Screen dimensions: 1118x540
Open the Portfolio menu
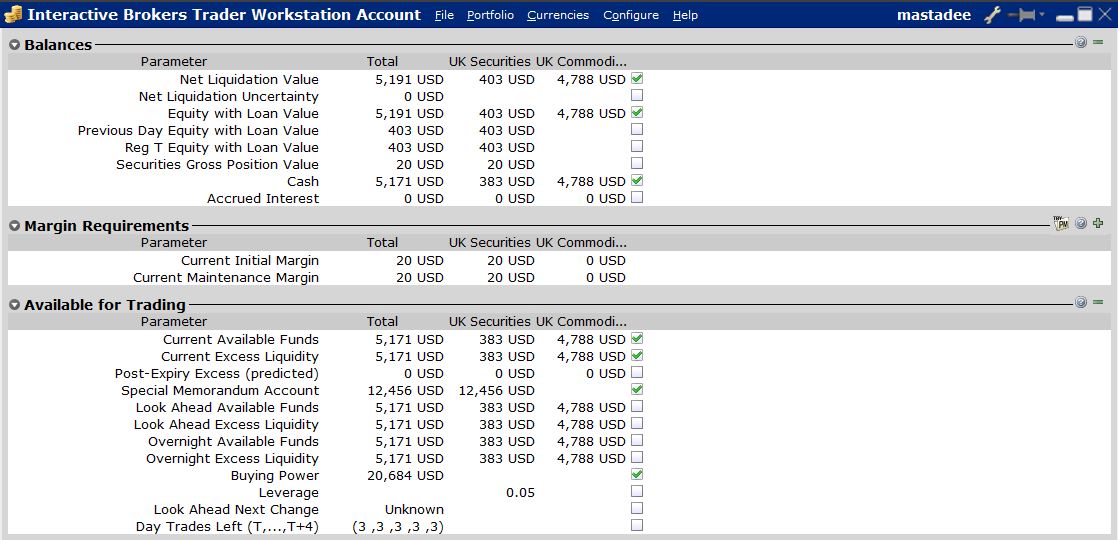[x=491, y=15]
